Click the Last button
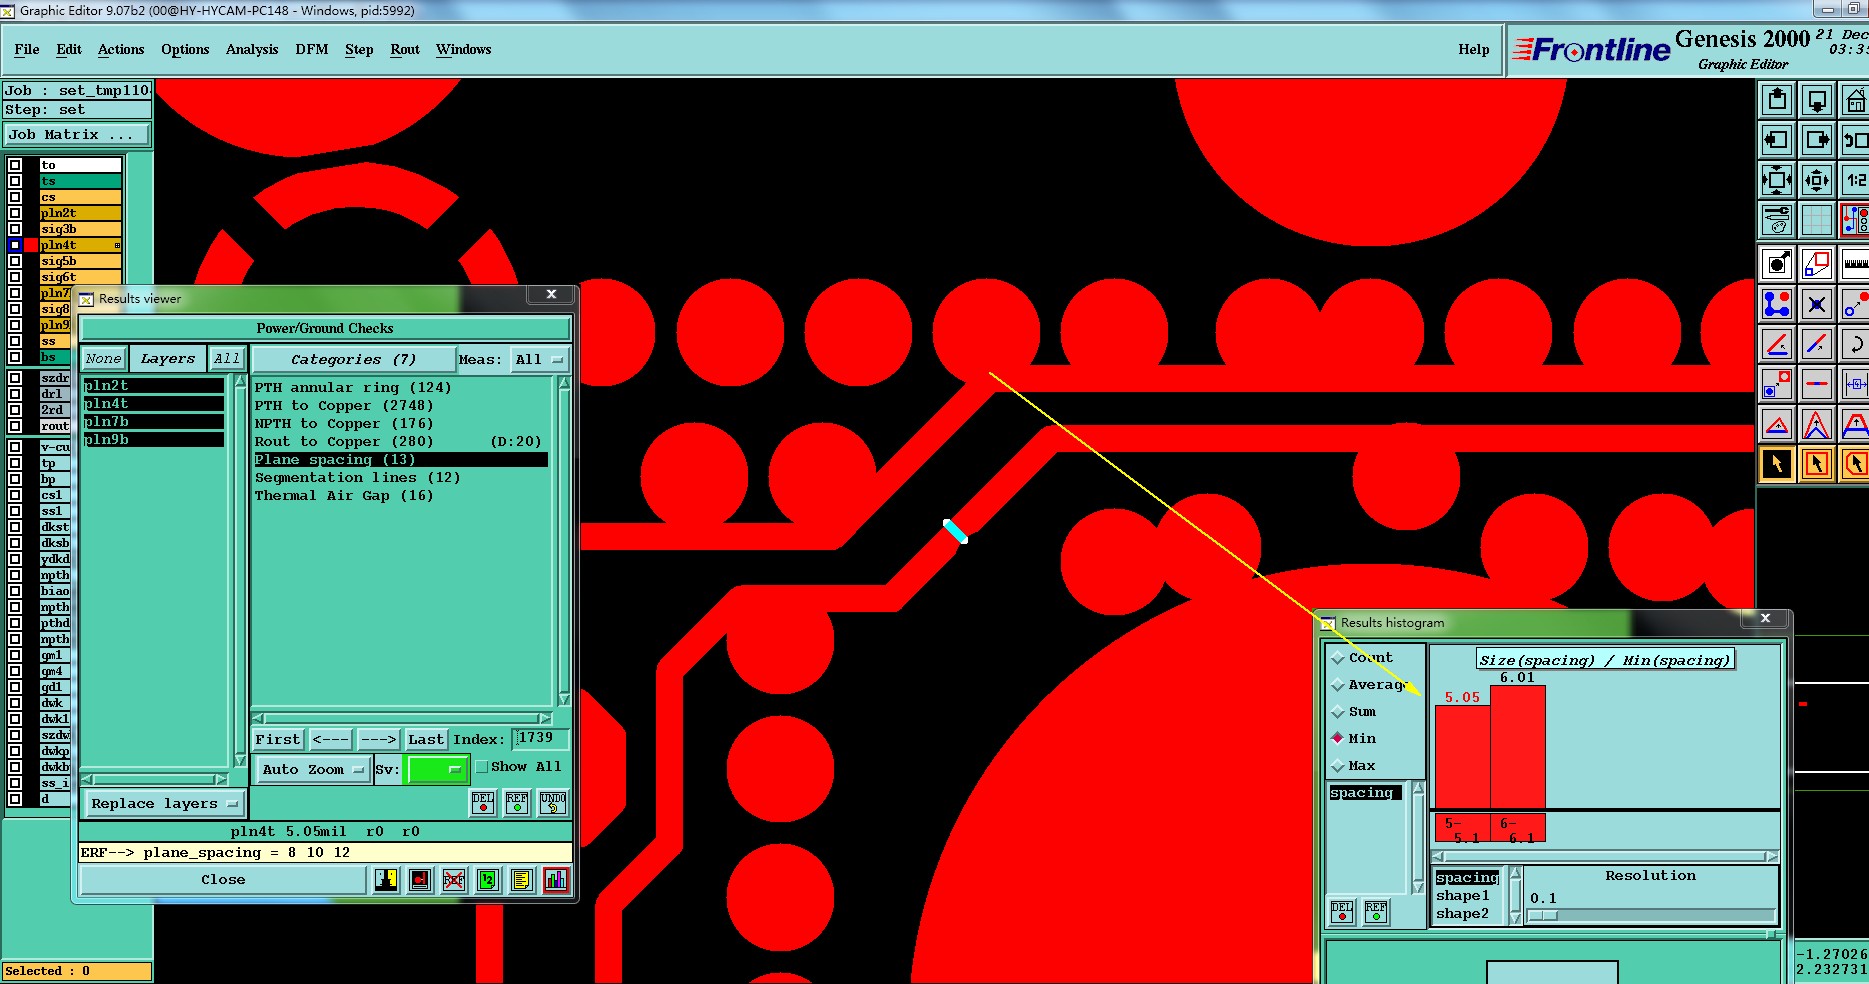The height and width of the screenshot is (984, 1869). pos(426,739)
